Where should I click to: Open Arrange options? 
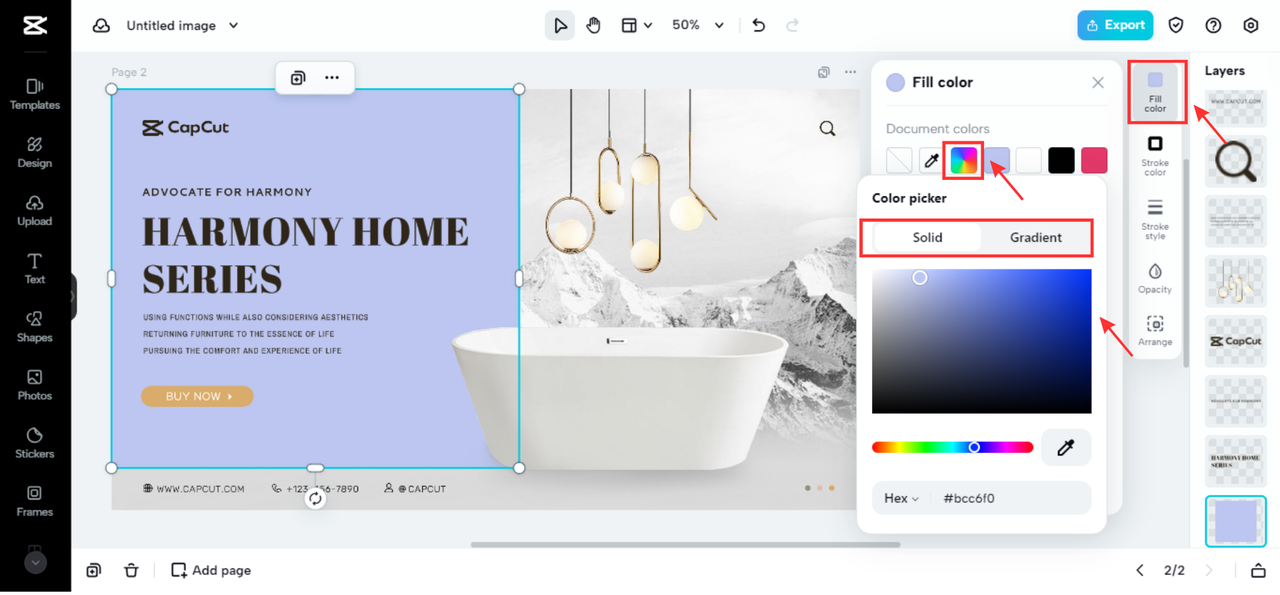pyautogui.click(x=1155, y=331)
